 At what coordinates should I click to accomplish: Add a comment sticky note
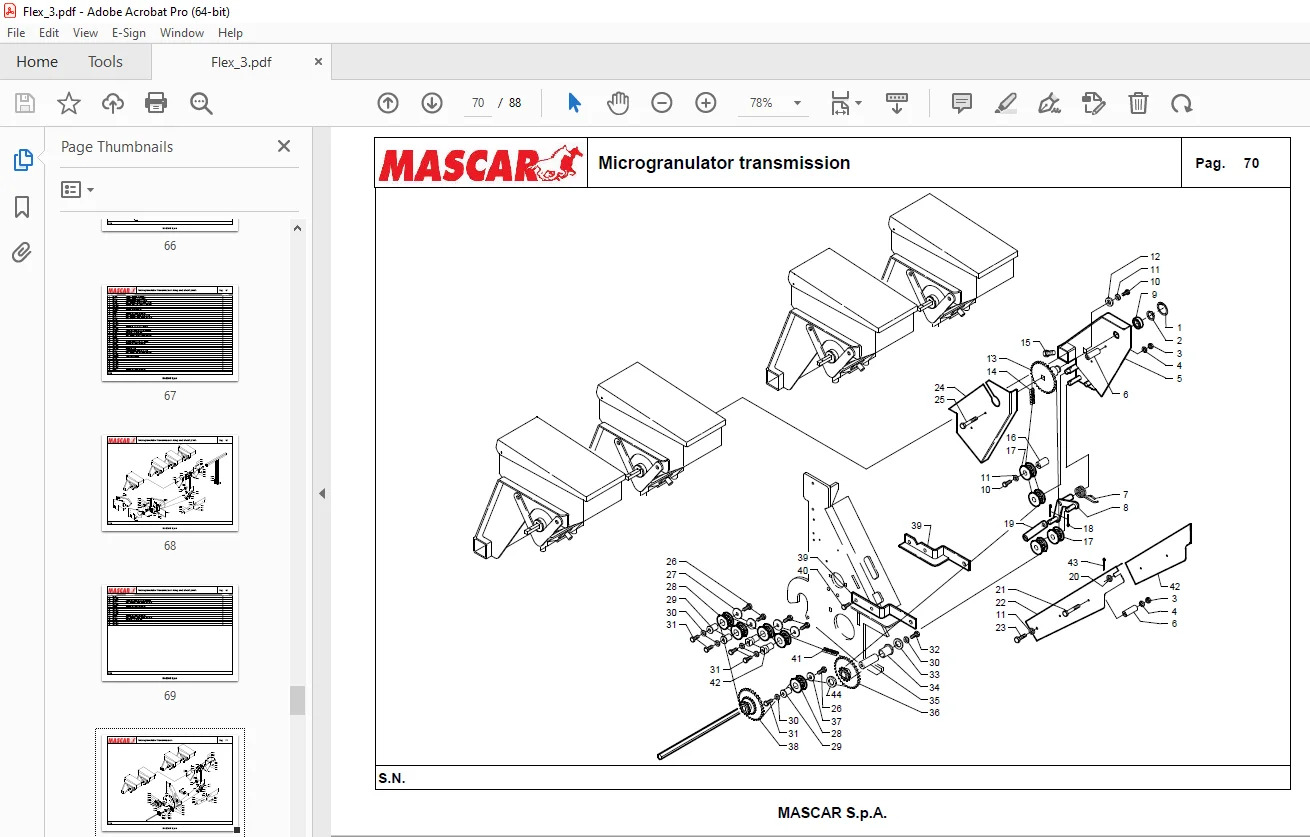[962, 103]
